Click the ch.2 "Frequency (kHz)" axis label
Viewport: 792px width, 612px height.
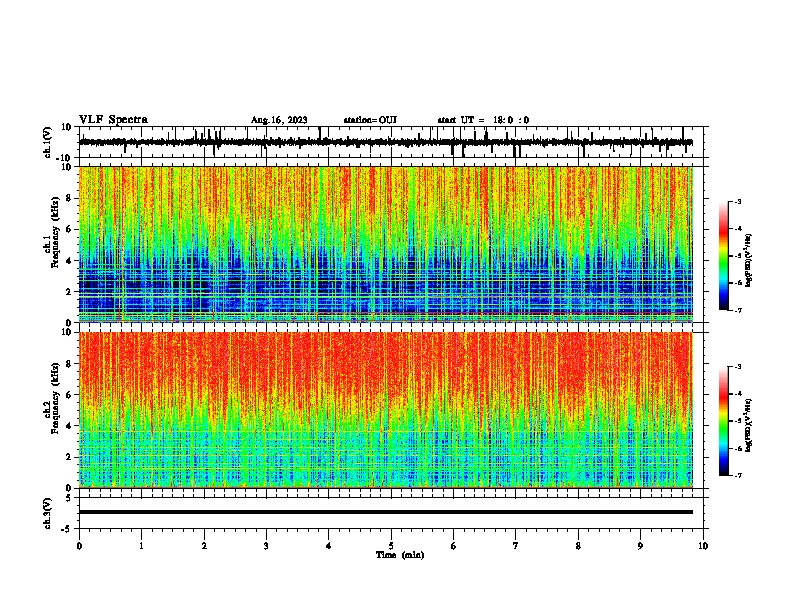[x=55, y=398]
